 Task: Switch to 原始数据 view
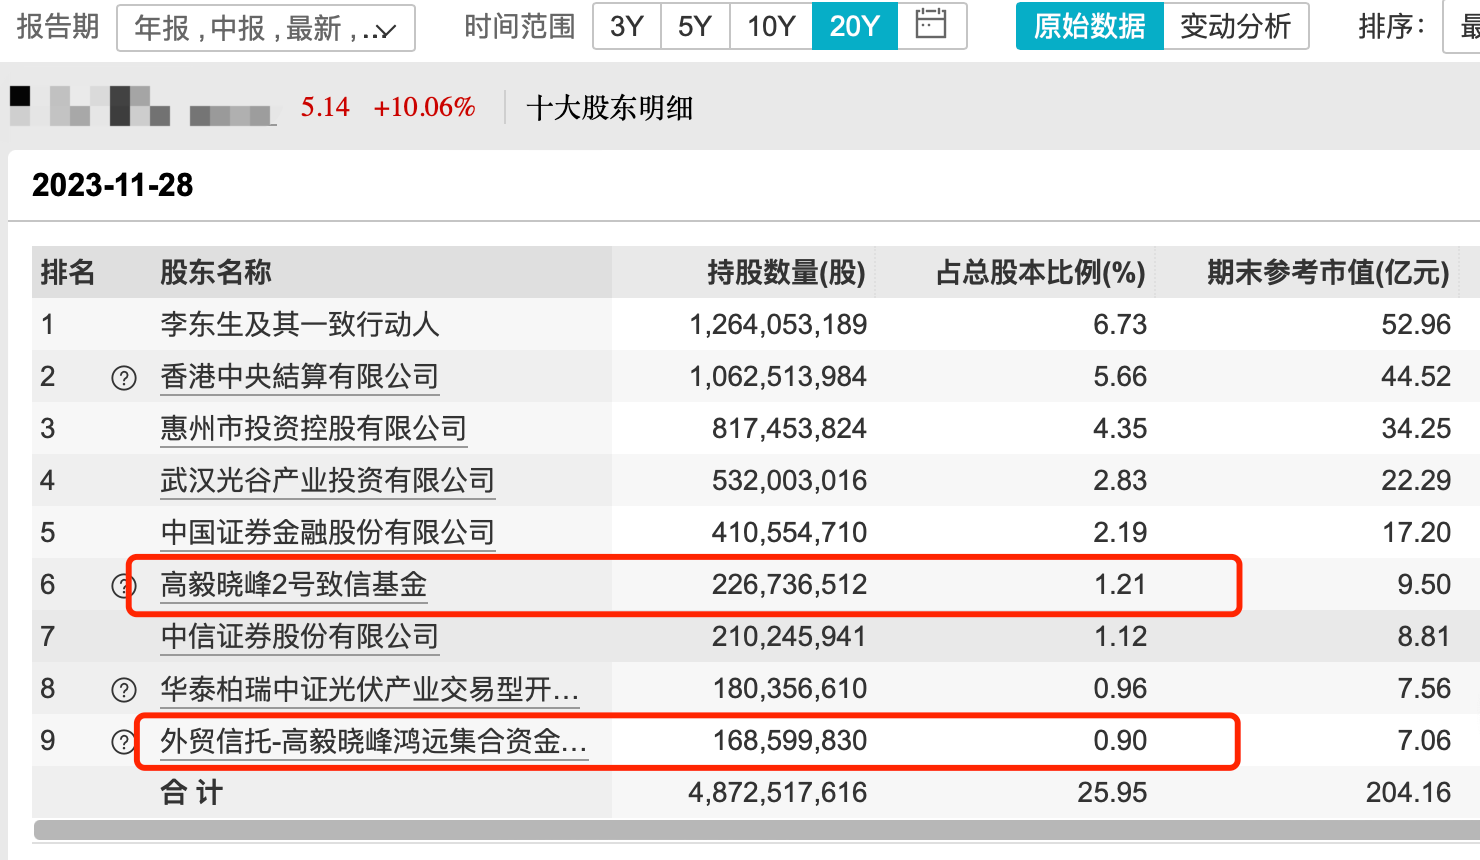click(1090, 26)
